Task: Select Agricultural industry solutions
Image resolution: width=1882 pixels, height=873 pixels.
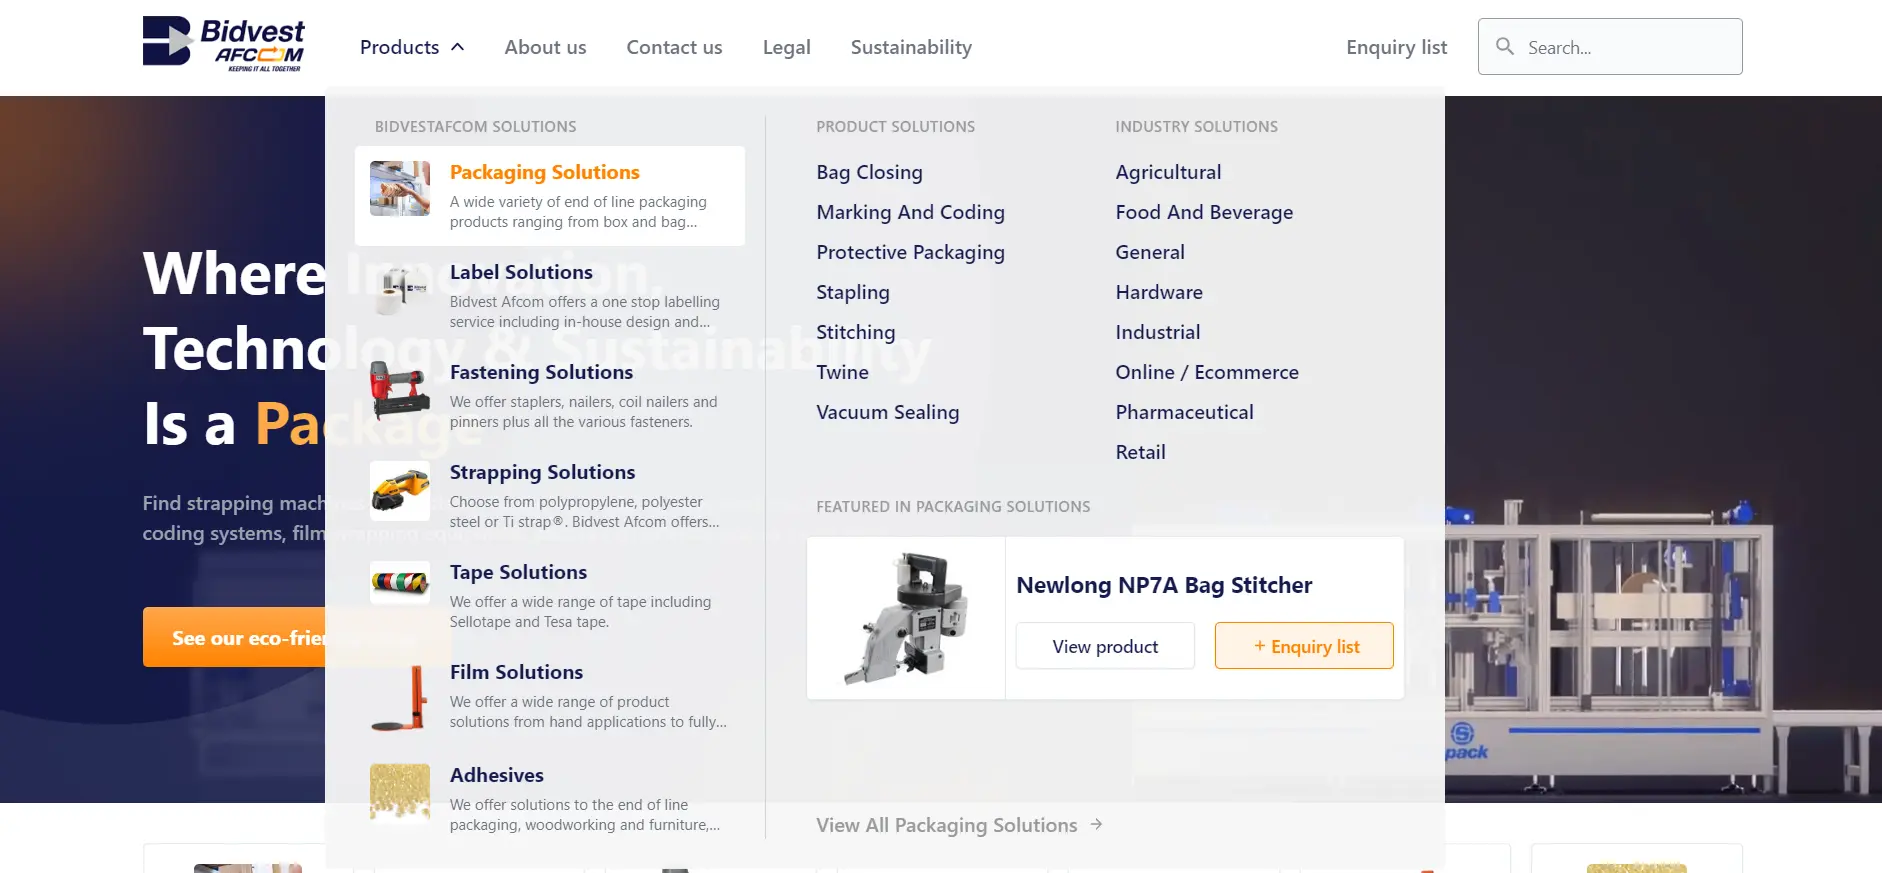Action: coord(1168,172)
